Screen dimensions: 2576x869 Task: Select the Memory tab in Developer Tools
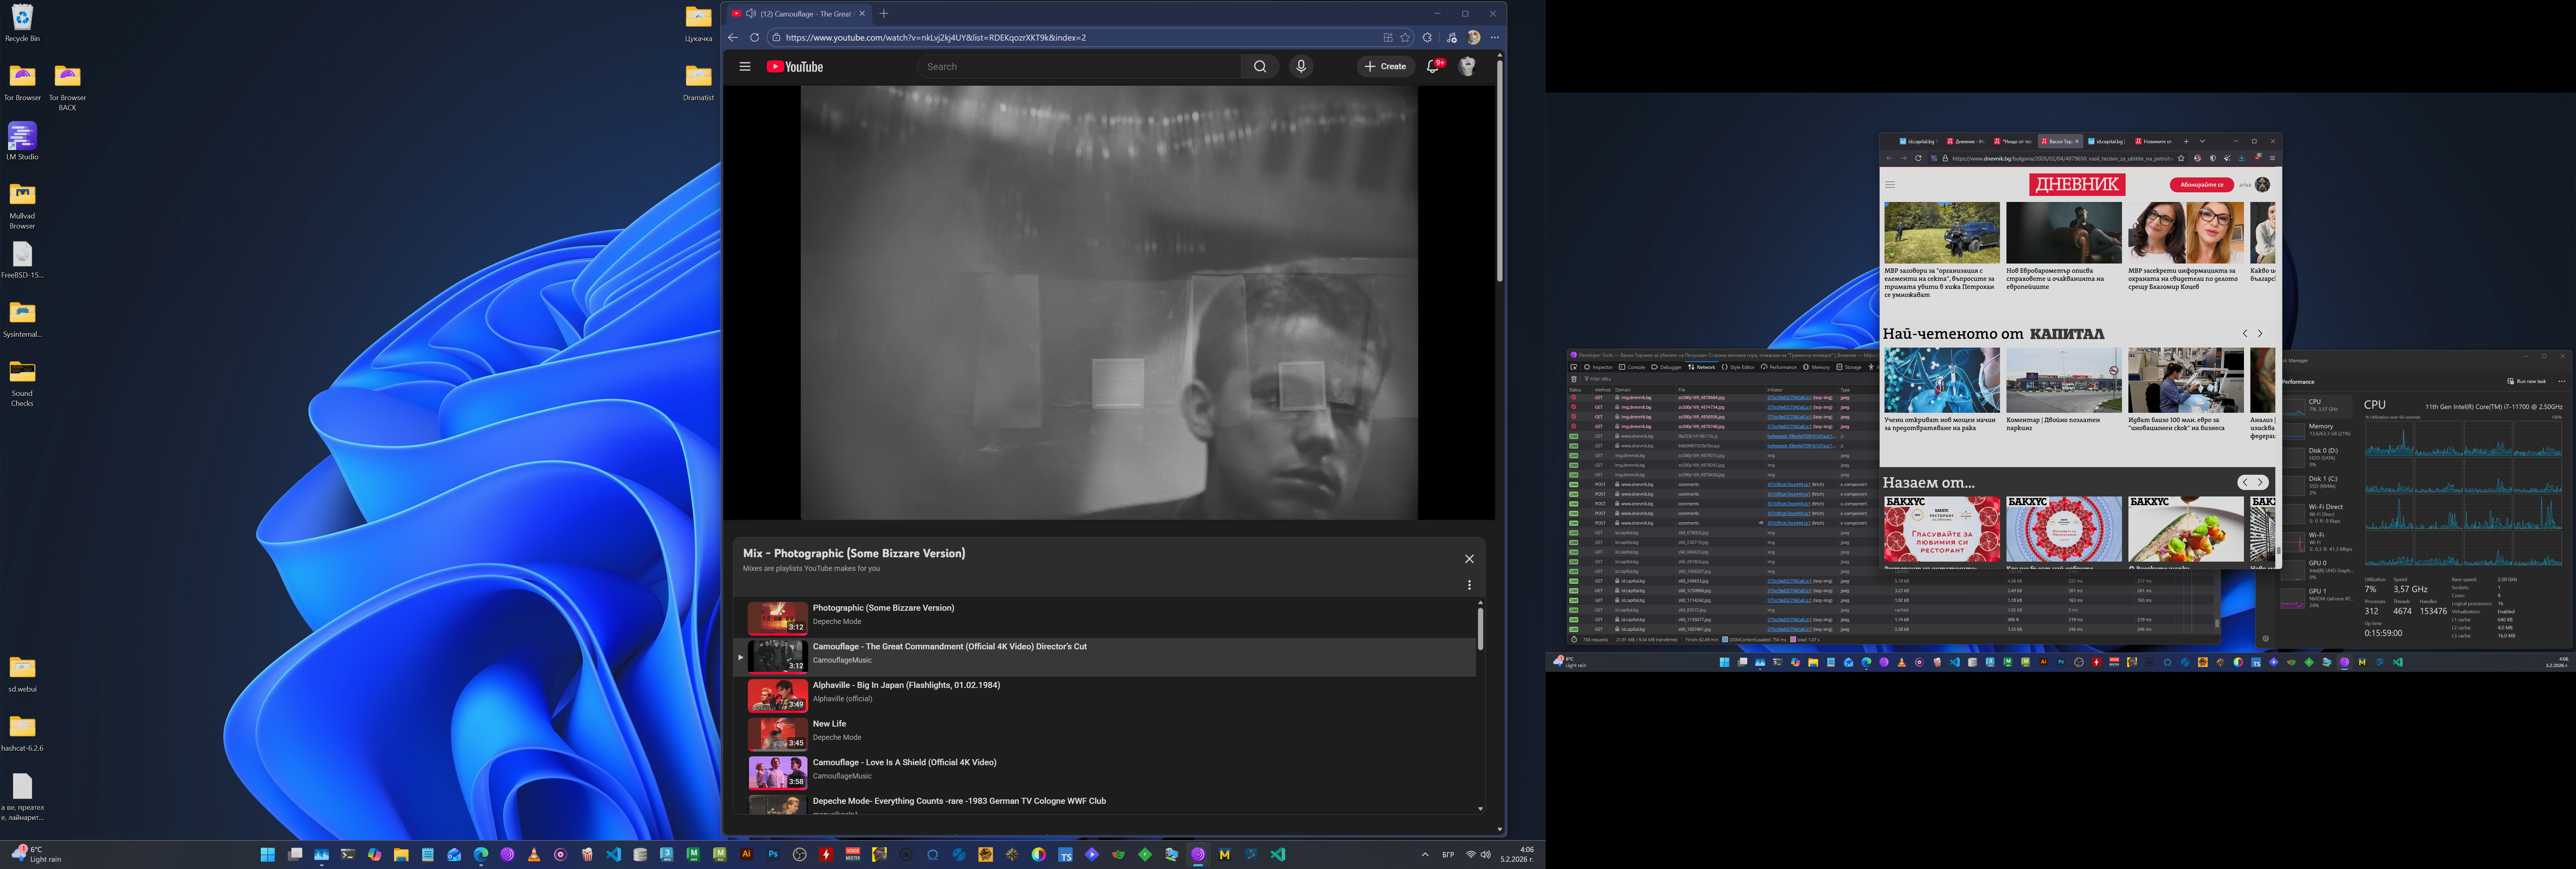(1816, 367)
